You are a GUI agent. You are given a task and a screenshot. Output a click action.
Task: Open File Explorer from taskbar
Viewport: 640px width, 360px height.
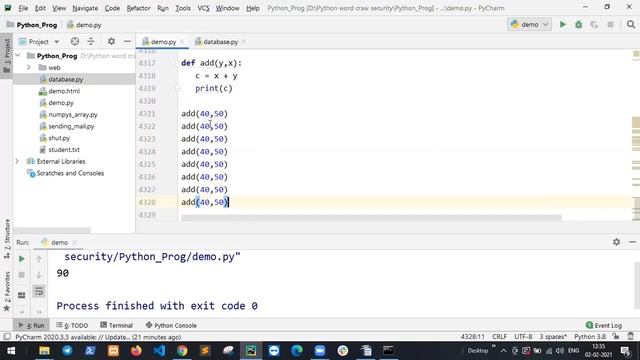pyautogui.click(x=44, y=351)
